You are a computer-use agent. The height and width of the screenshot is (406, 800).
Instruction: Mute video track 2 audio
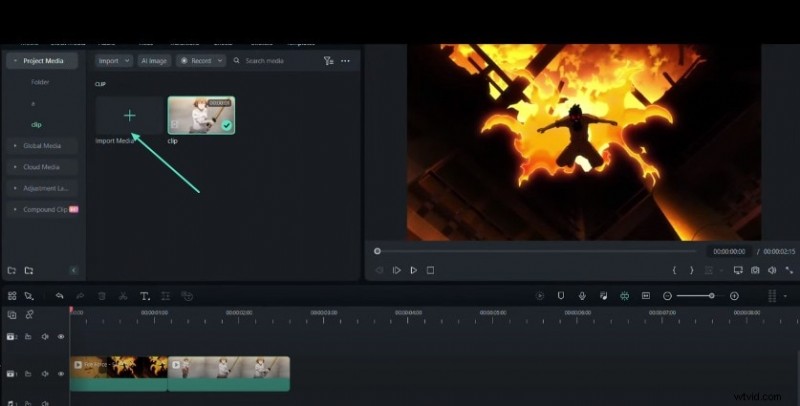[45, 337]
